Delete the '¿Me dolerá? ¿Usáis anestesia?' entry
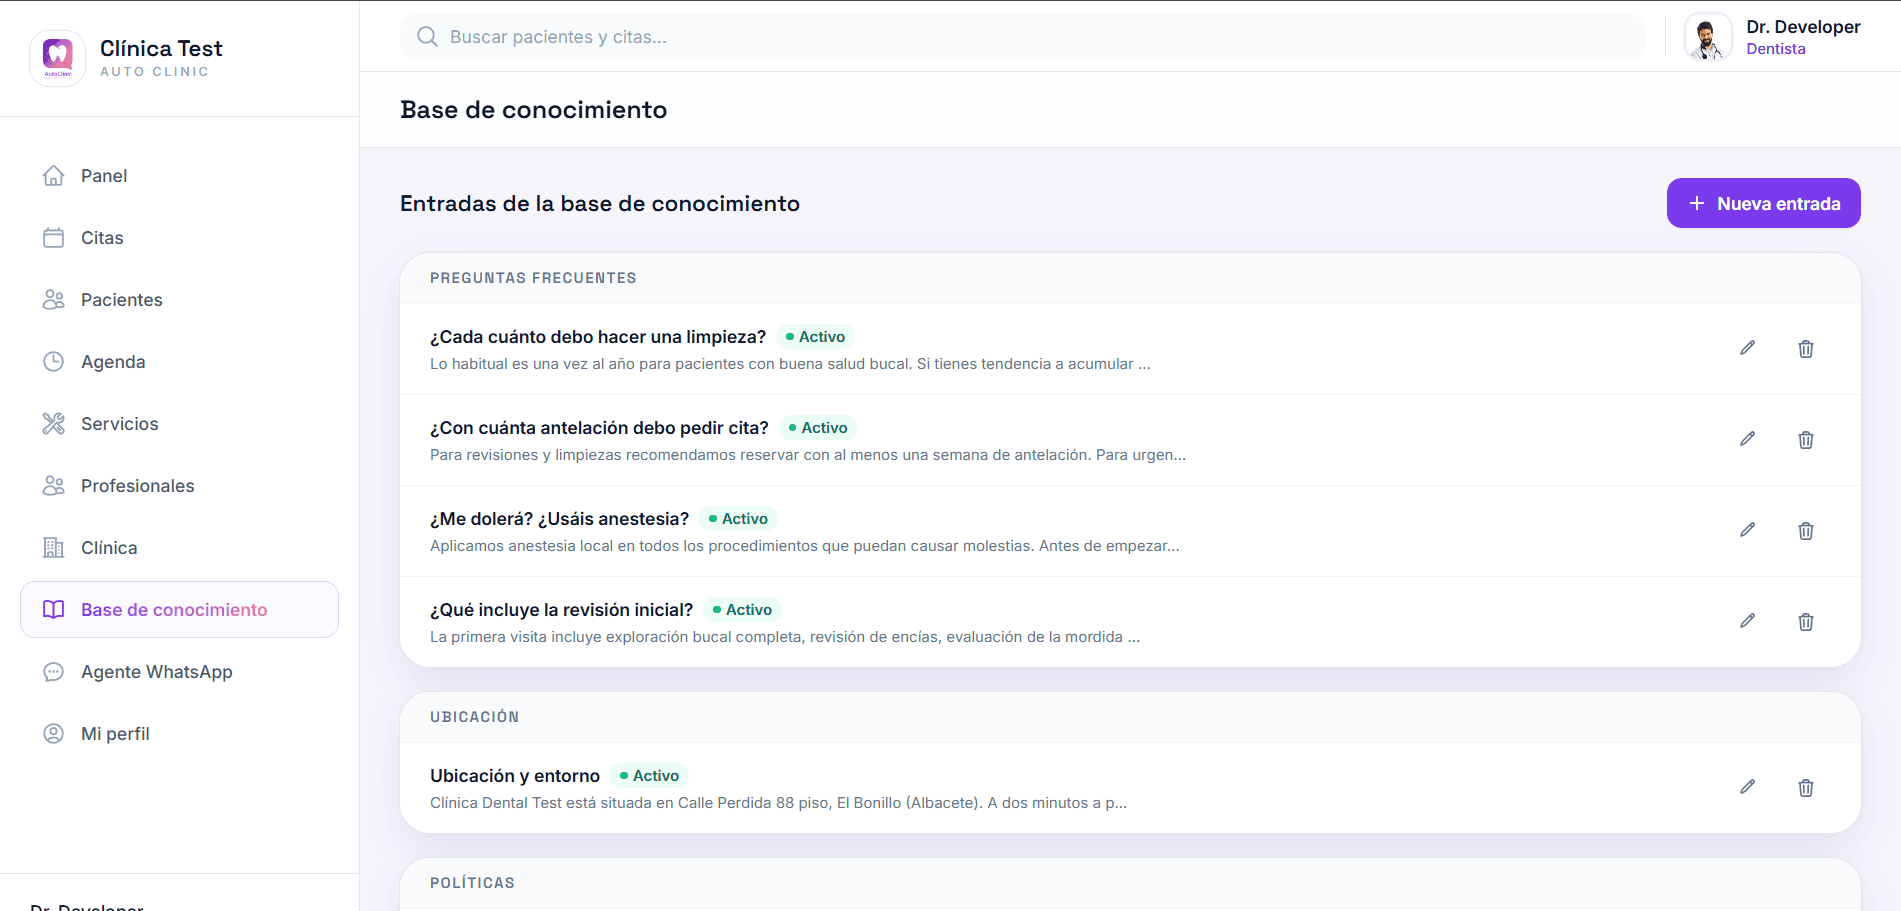Image resolution: width=1901 pixels, height=911 pixels. point(1806,531)
